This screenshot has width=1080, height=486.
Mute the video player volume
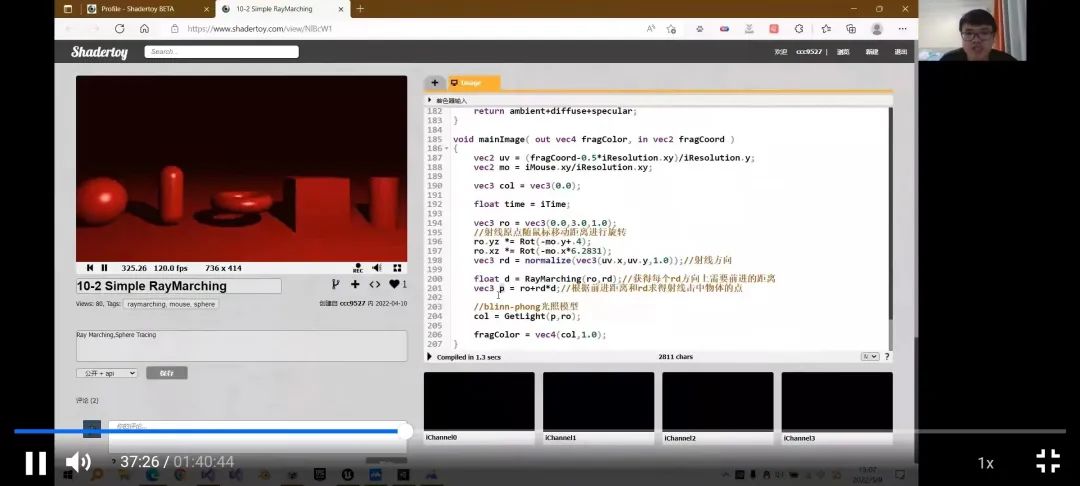click(x=77, y=462)
